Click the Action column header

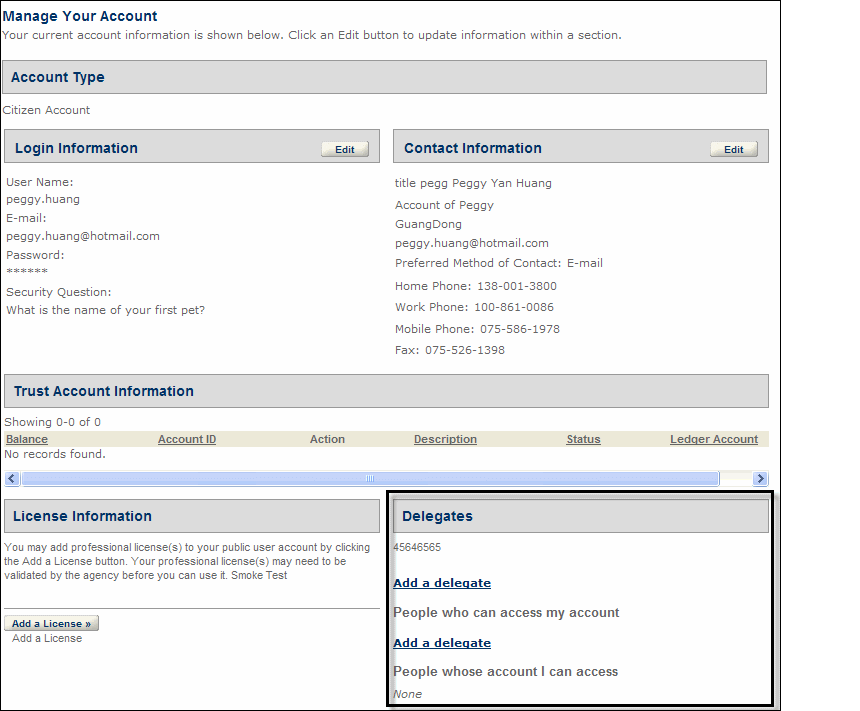[x=327, y=439]
